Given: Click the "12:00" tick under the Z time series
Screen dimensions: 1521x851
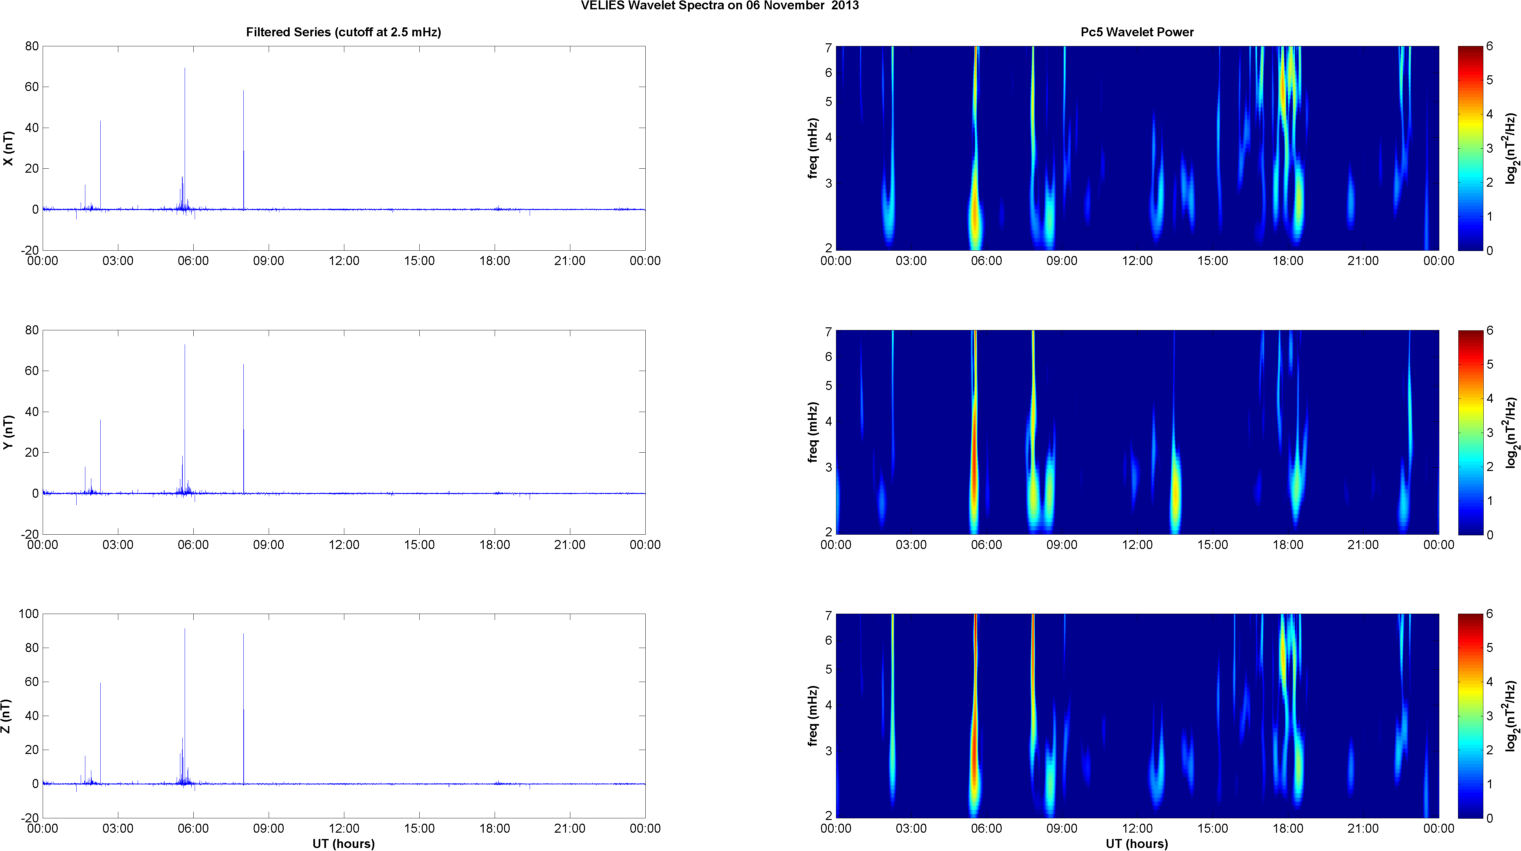Looking at the screenshot, I should click(344, 828).
